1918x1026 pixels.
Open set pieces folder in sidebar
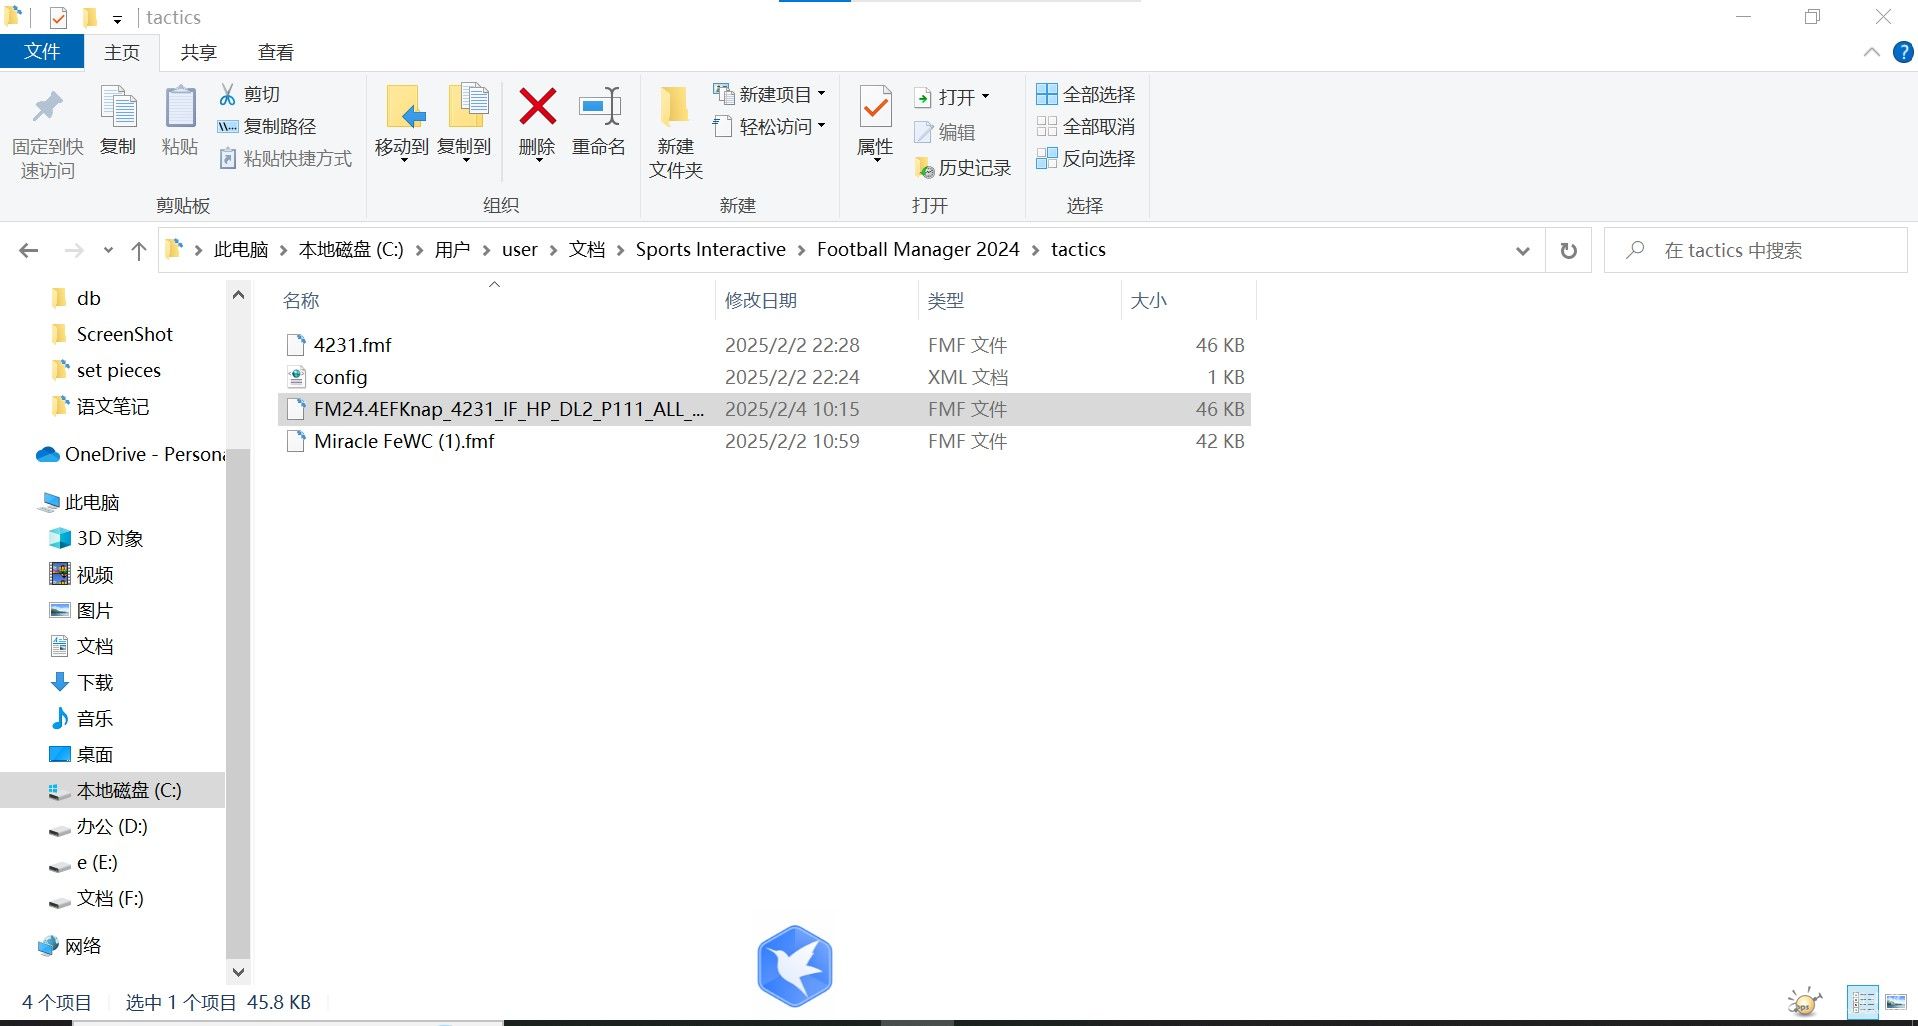click(118, 370)
